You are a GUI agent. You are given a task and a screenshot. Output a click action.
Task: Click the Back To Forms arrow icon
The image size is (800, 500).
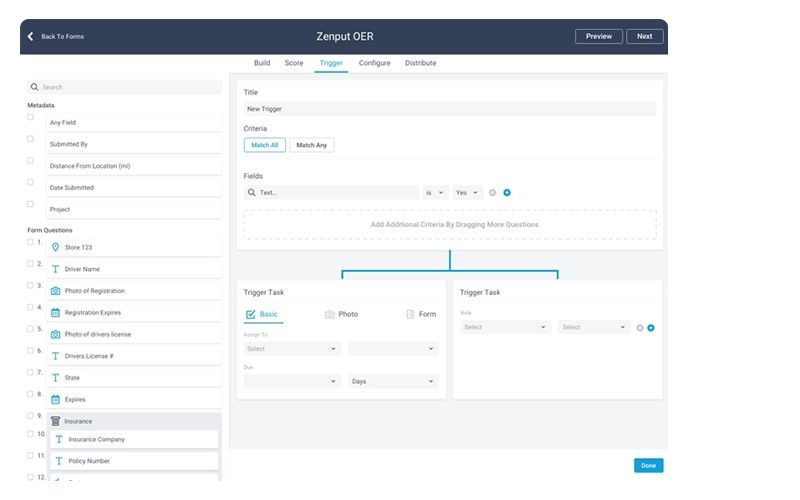(30, 36)
